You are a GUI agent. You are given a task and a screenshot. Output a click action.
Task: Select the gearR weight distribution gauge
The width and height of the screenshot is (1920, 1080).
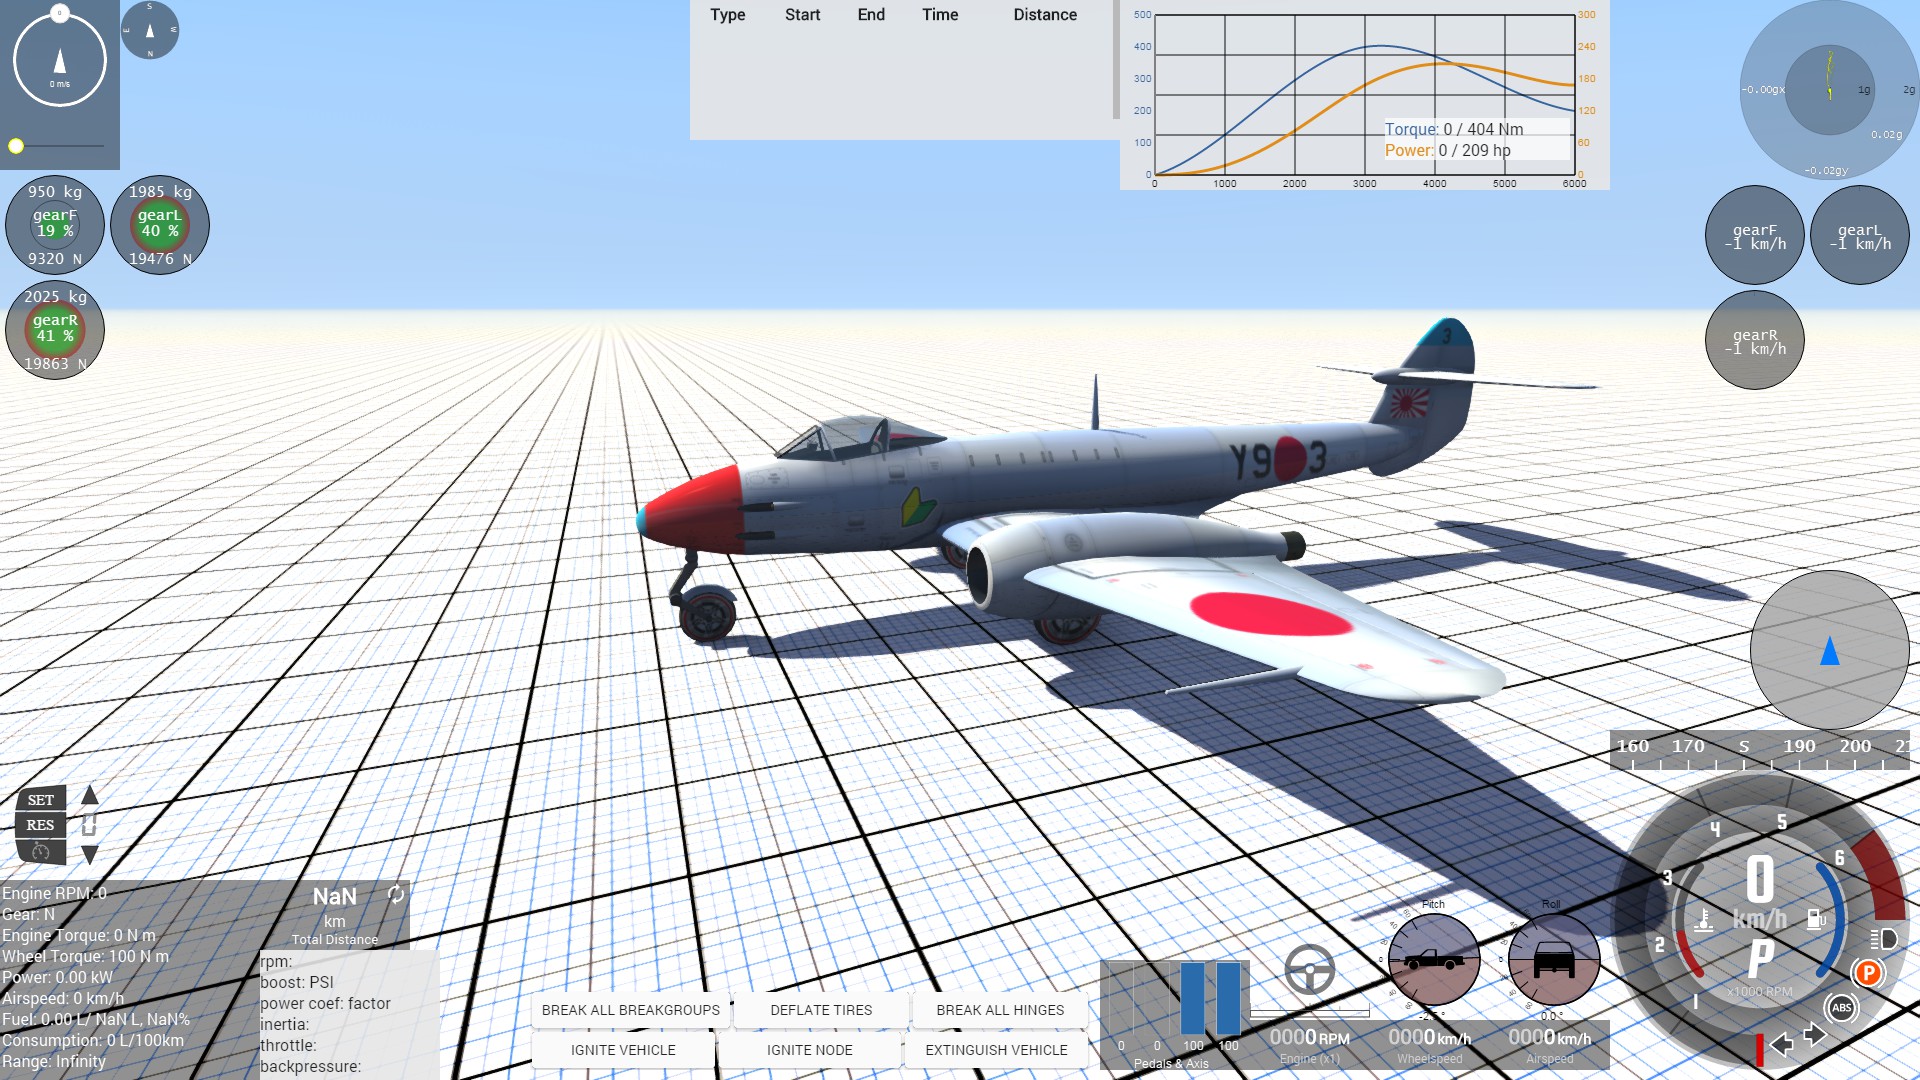click(x=55, y=330)
